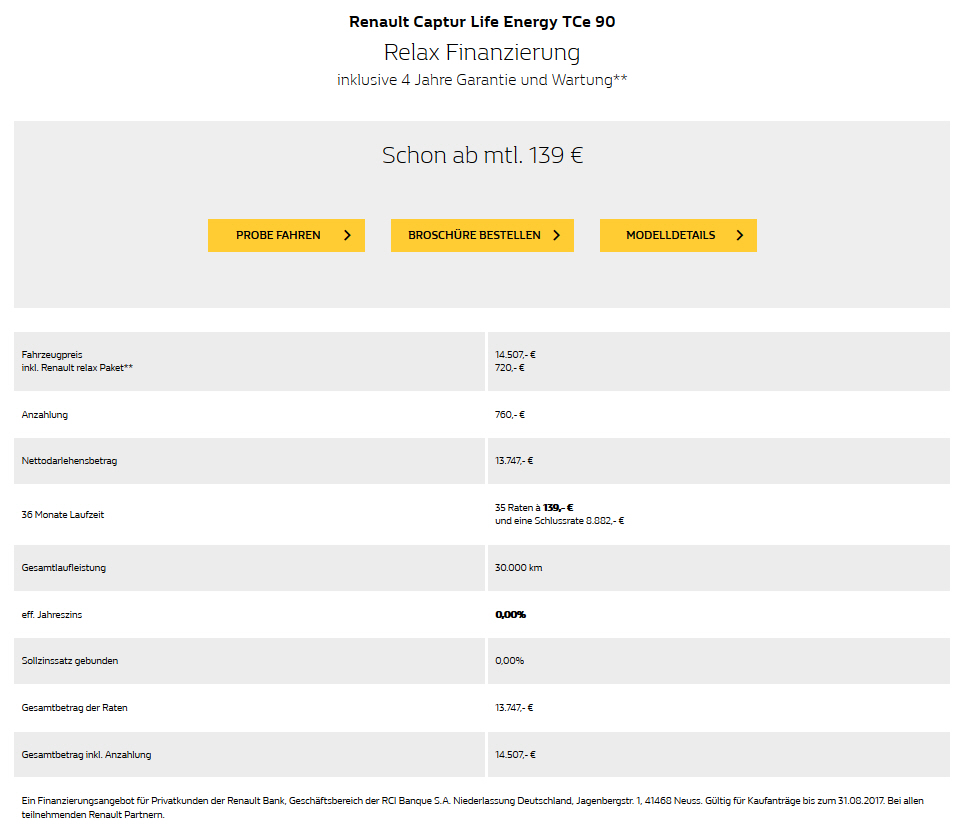956x830 pixels.
Task: Select the Anzahlung value 760,- €
Action: [510, 415]
